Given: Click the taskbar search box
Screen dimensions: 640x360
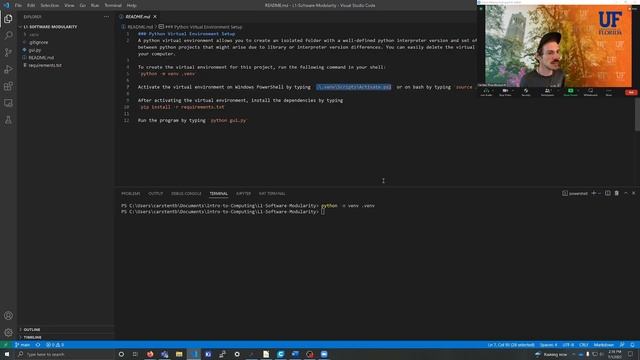Looking at the screenshot, I should tap(65, 354).
